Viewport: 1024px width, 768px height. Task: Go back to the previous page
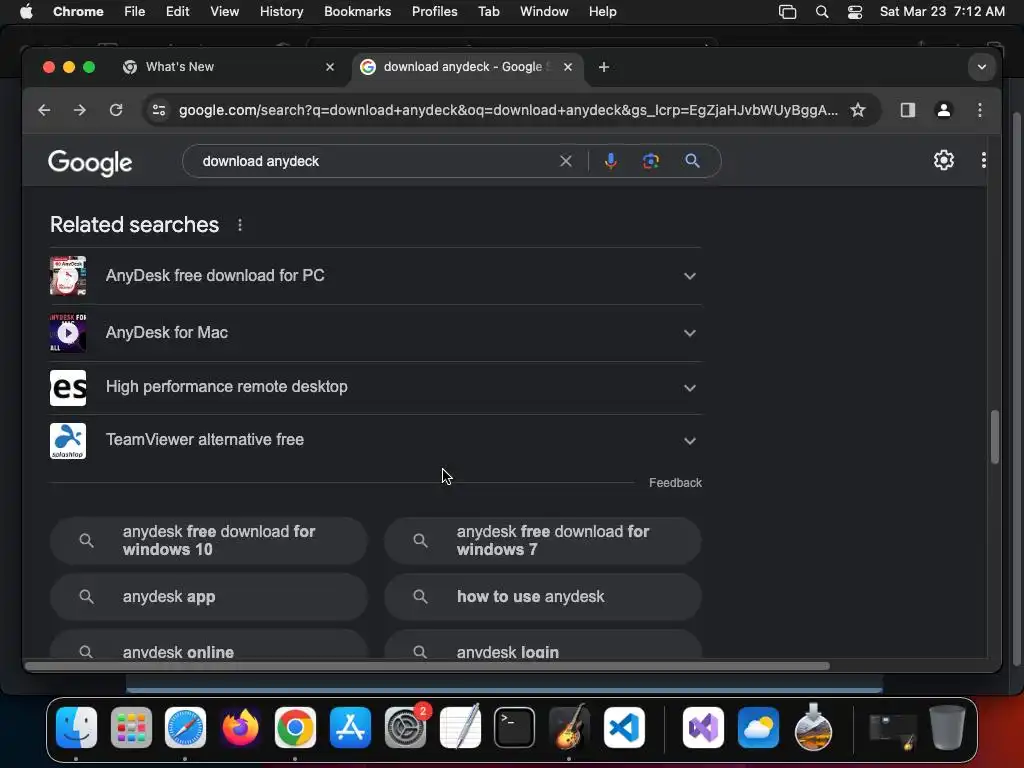click(x=44, y=110)
